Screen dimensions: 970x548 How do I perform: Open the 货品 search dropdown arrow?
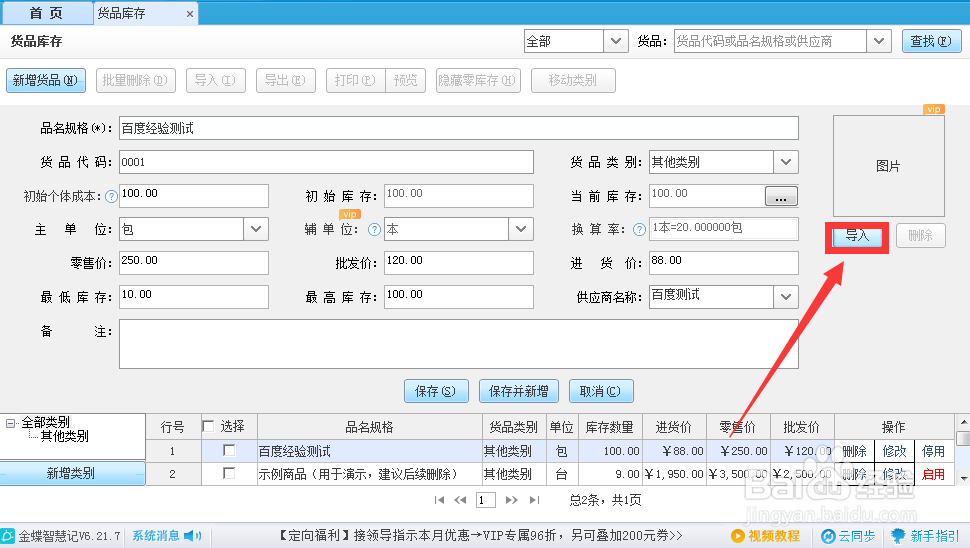click(878, 41)
